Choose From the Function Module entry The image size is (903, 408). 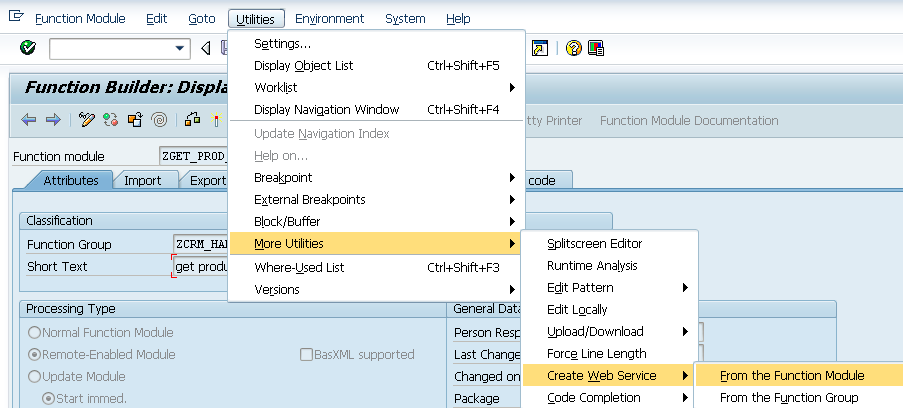[792, 376]
